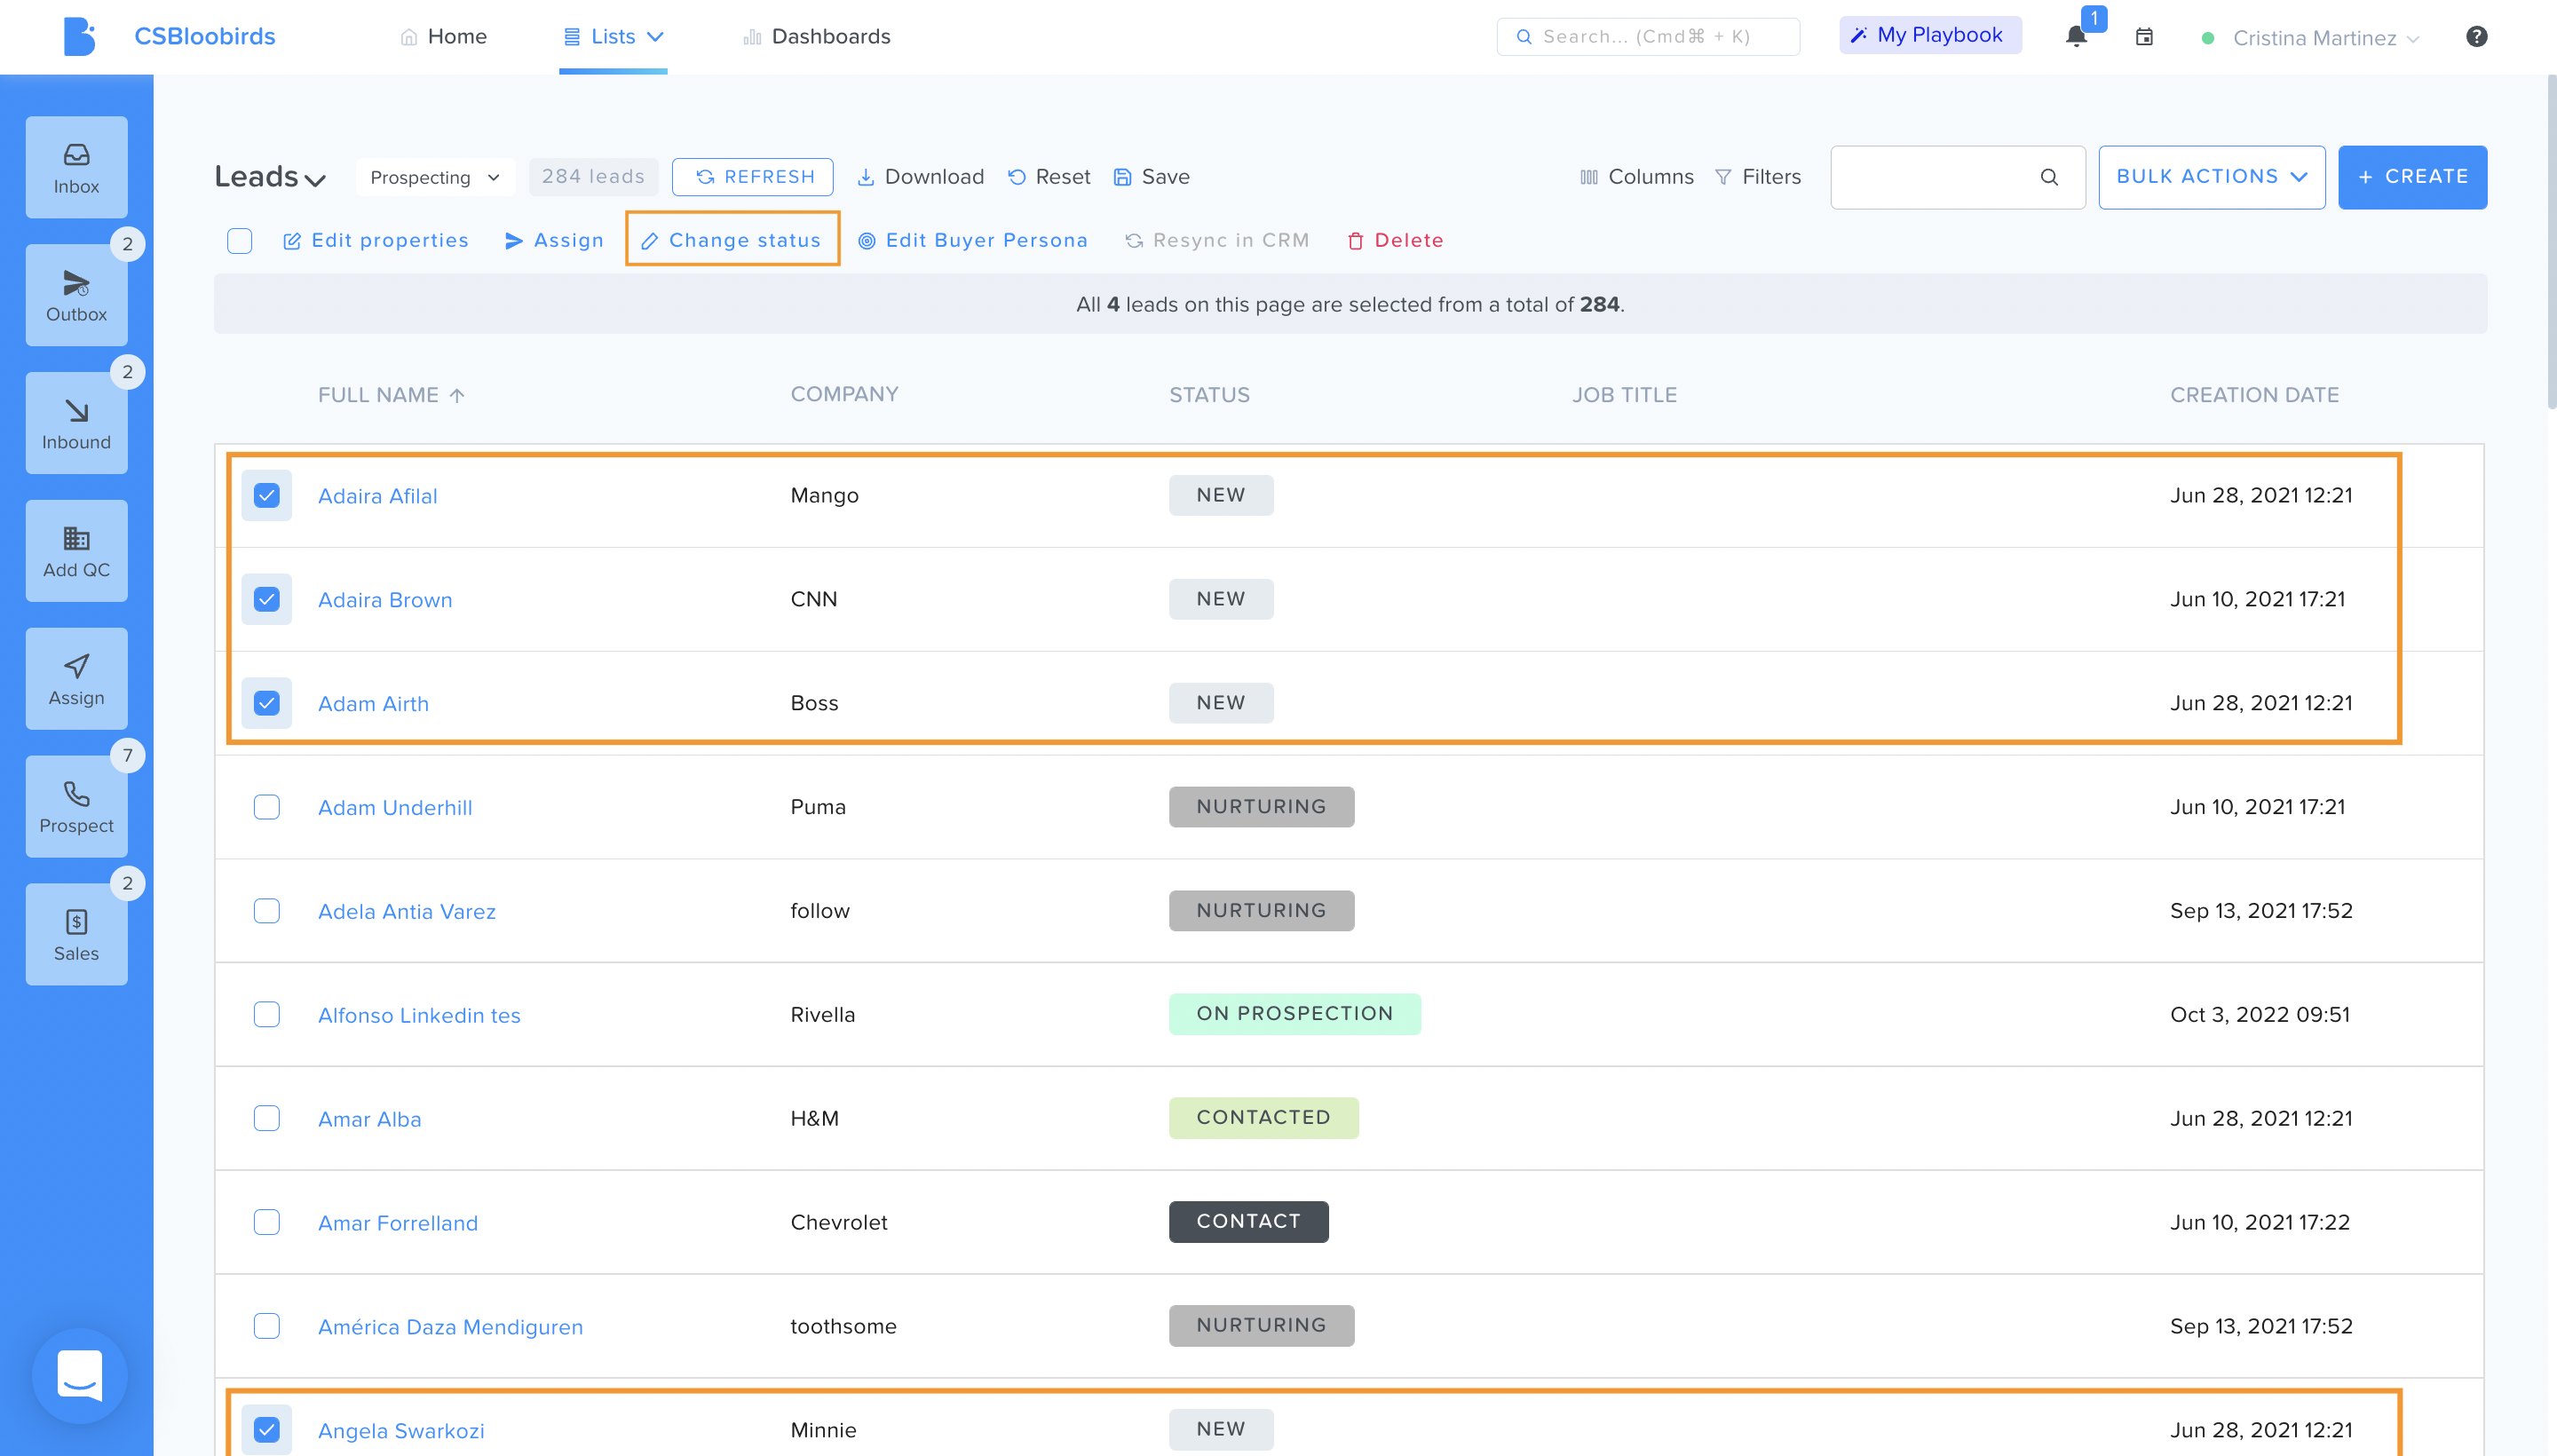Viewport: 2557px width, 1456px height.
Task: Click Resync in CRM
Action: pos(1217,241)
